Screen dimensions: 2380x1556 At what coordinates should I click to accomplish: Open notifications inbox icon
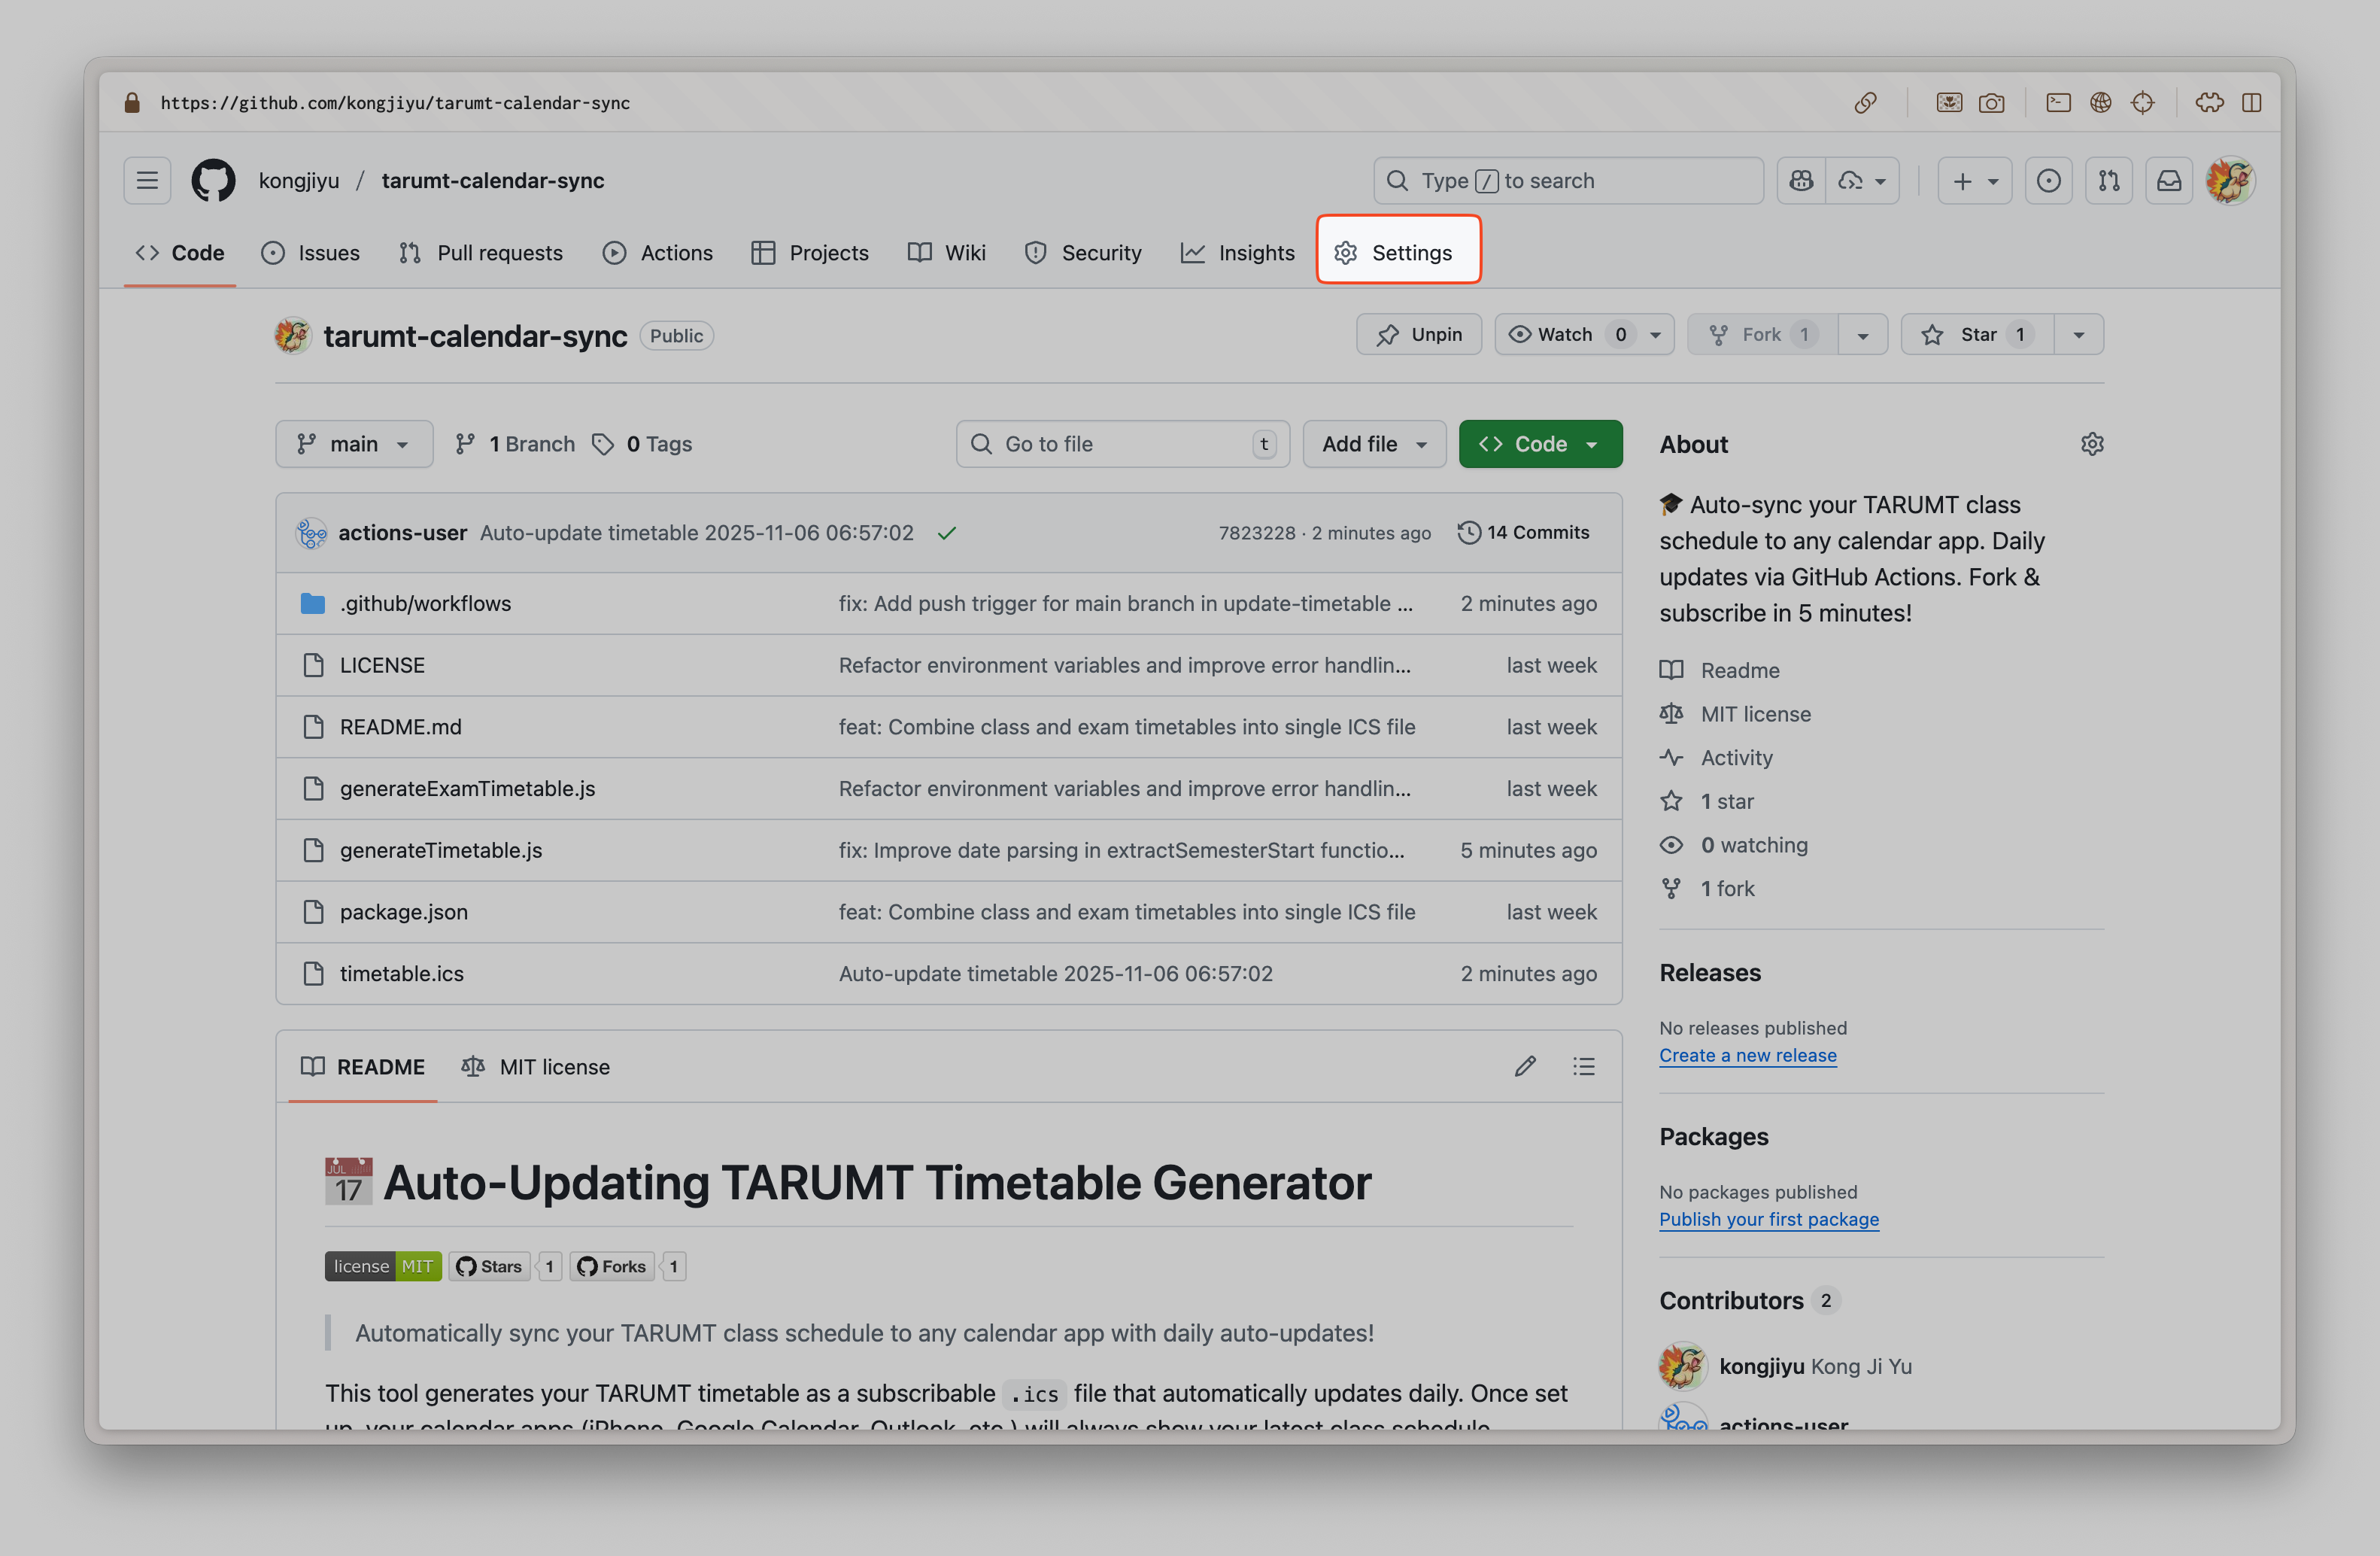(x=2168, y=181)
